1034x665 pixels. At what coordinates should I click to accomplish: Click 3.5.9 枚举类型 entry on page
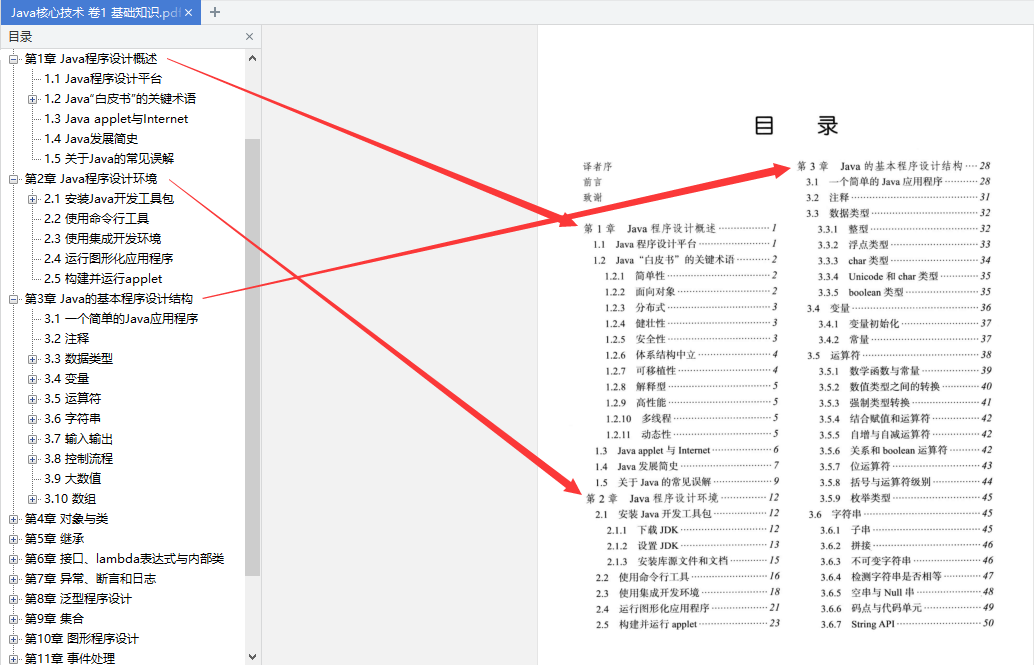point(906,498)
